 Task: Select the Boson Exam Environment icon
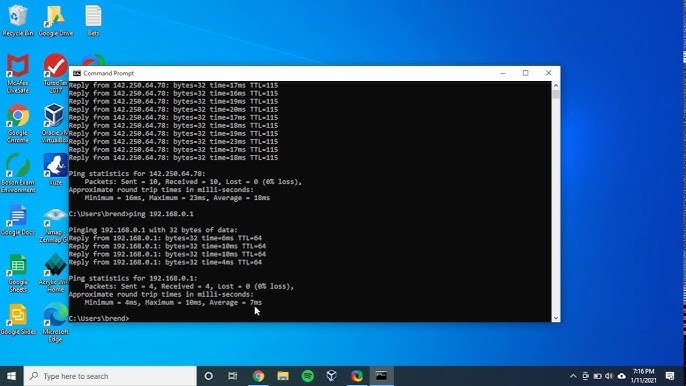click(18, 173)
